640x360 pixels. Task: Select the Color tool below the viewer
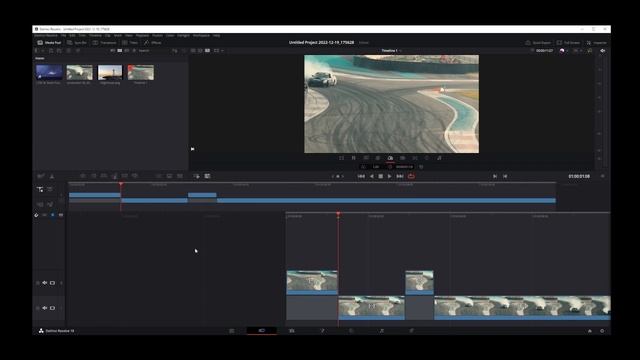(x=427, y=158)
